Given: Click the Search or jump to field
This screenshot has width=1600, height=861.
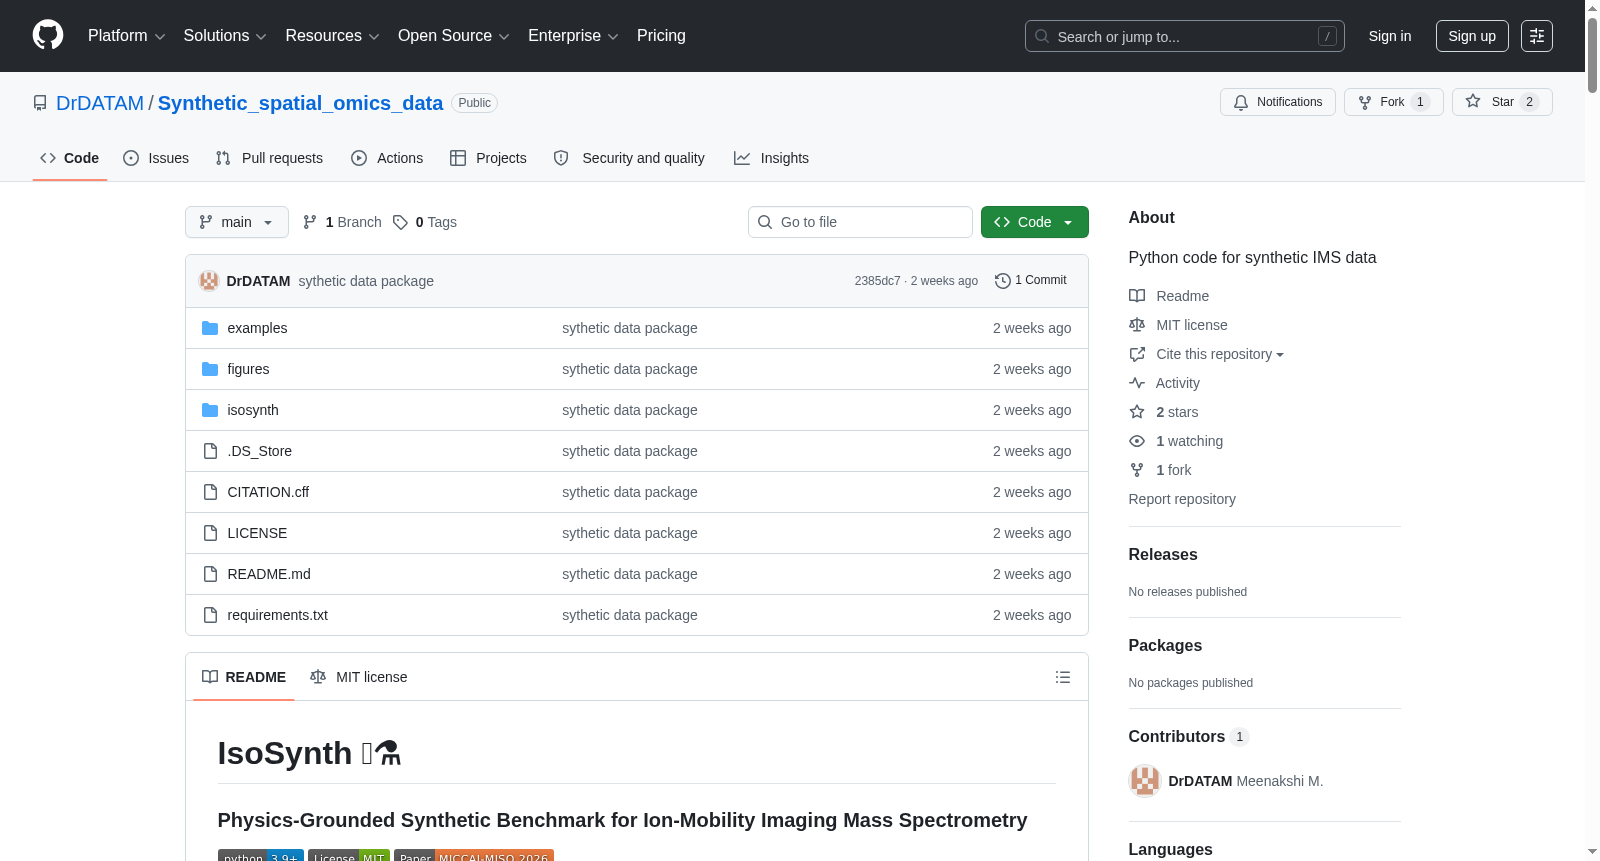Looking at the screenshot, I should click(1185, 36).
